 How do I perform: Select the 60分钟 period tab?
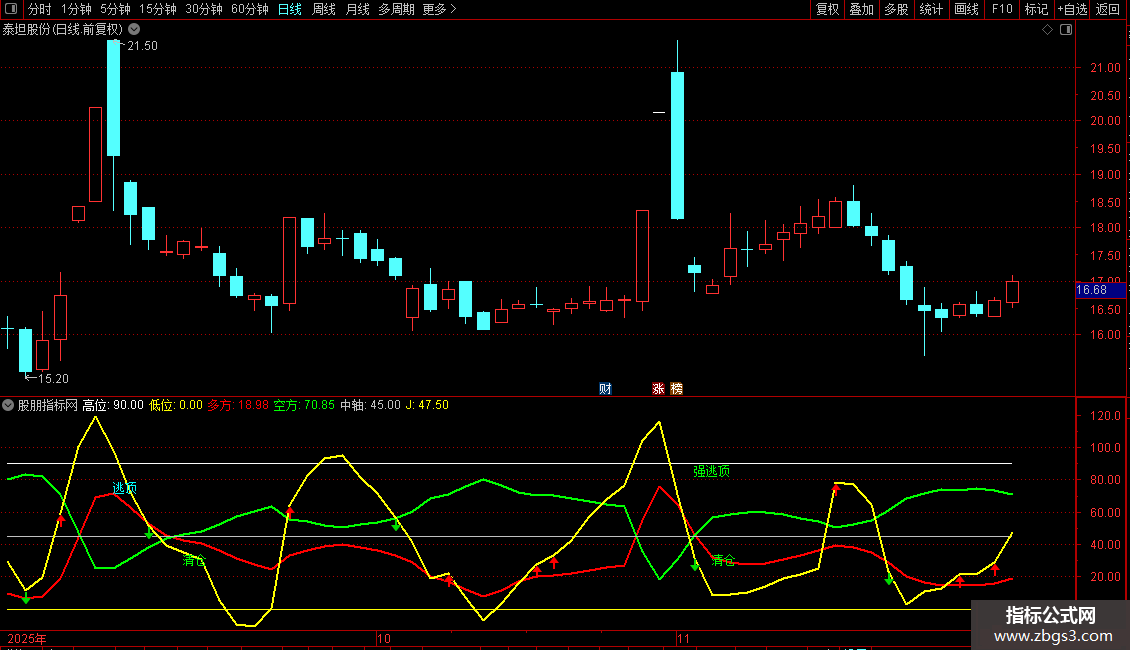(x=250, y=9)
